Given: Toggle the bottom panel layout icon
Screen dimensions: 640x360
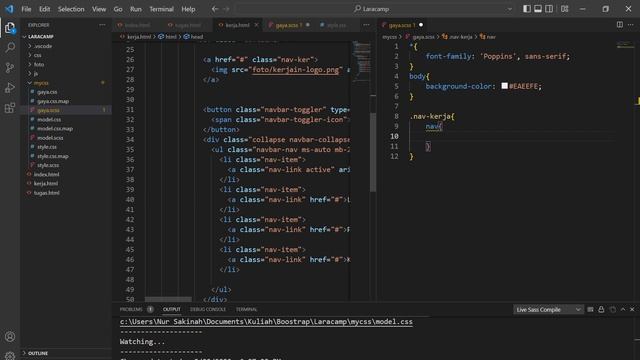Looking at the screenshot, I should click(538, 9).
